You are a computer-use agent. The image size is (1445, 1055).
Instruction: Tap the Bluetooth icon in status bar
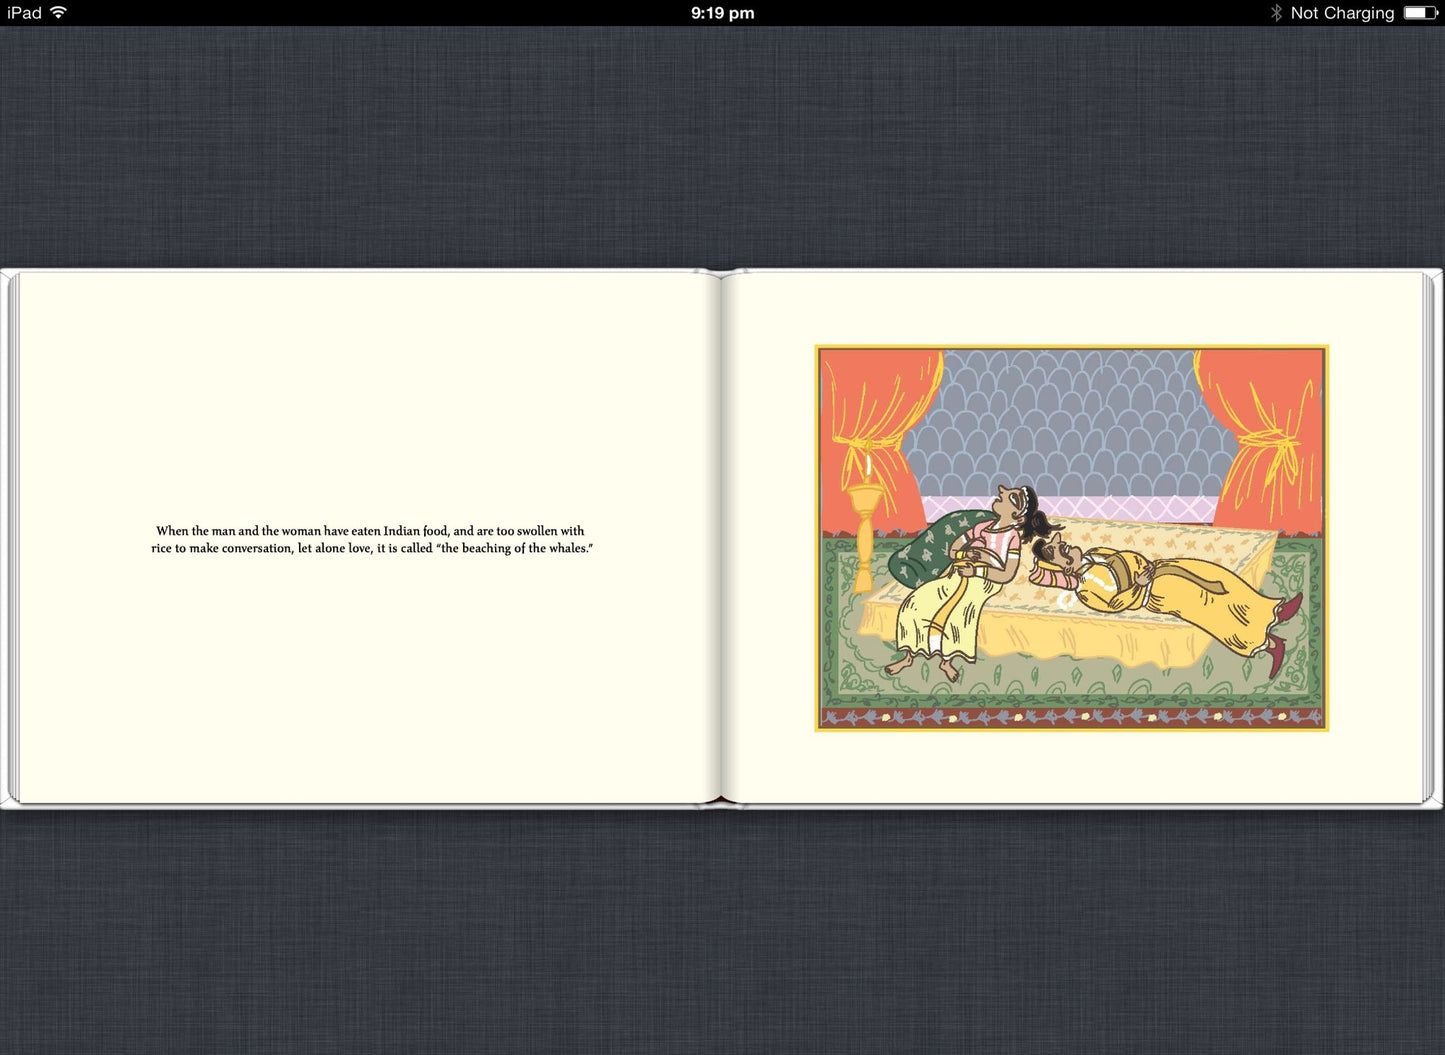point(1276,12)
